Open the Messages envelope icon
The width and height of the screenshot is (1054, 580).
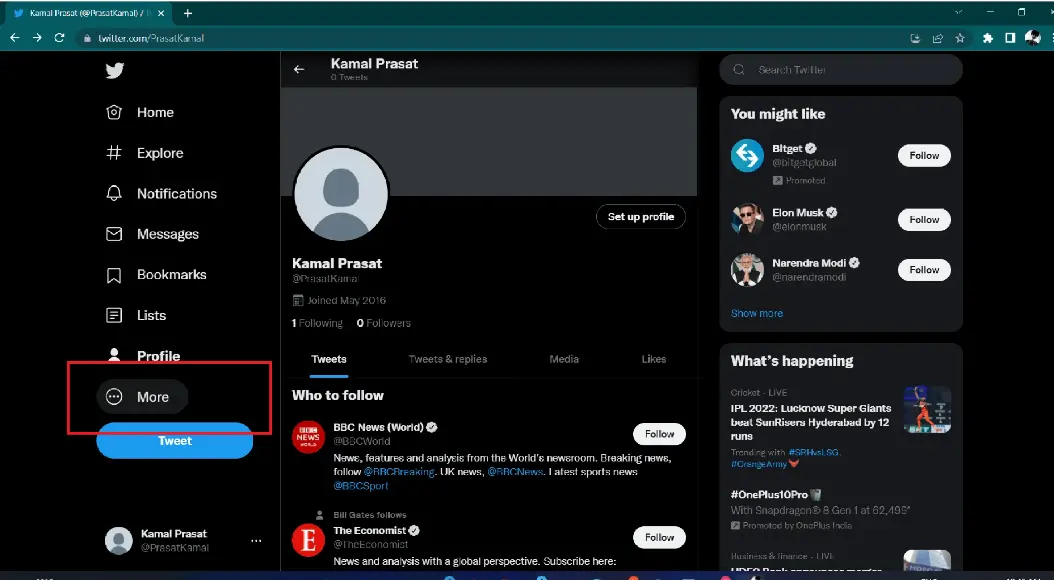point(114,234)
